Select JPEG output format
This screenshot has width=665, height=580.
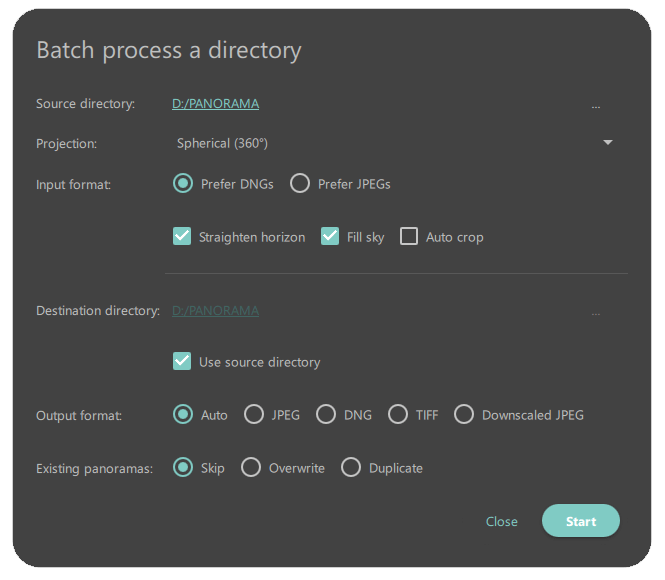pos(254,414)
